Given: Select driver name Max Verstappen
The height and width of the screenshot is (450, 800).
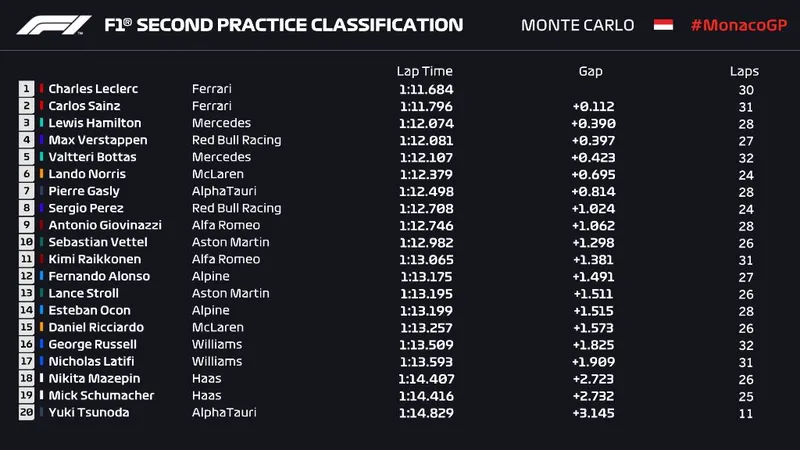Looking at the screenshot, I should point(98,140).
